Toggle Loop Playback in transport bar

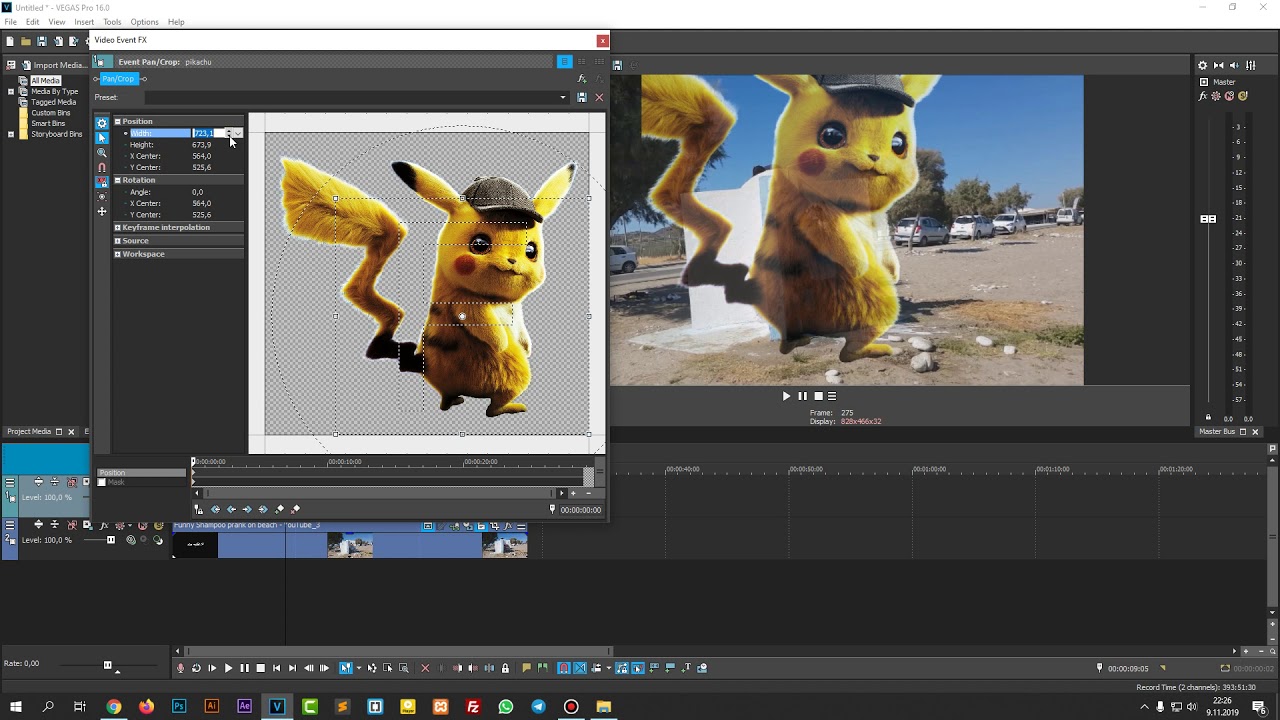coord(196,668)
